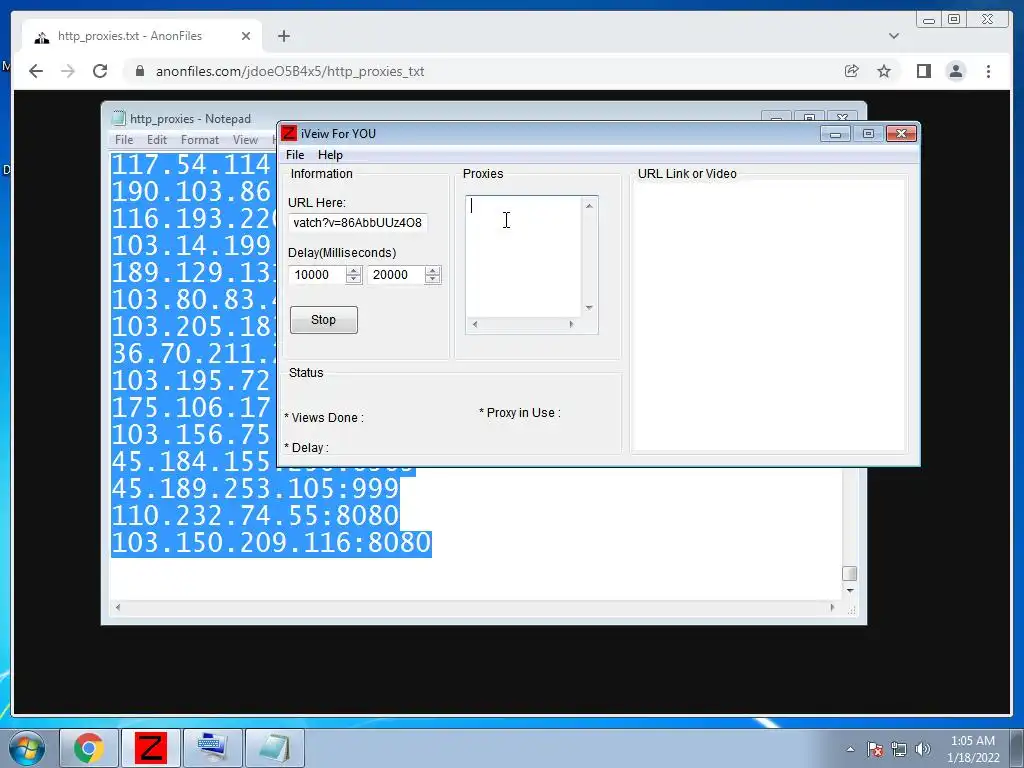The image size is (1024, 768).
Task: Click the proxy line 110.232.74.55:8080
Action: pos(255,516)
